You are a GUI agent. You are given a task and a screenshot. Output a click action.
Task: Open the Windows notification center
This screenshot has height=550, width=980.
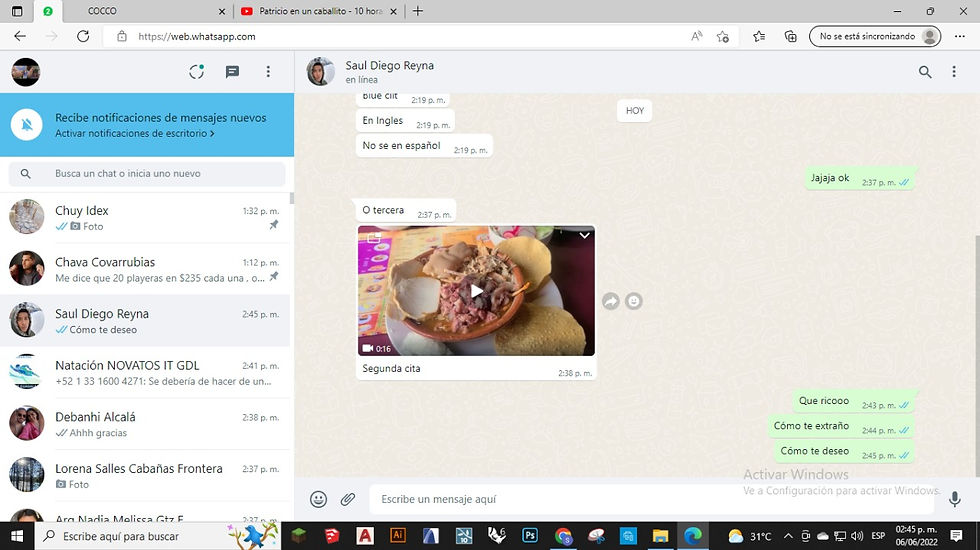(x=956, y=536)
